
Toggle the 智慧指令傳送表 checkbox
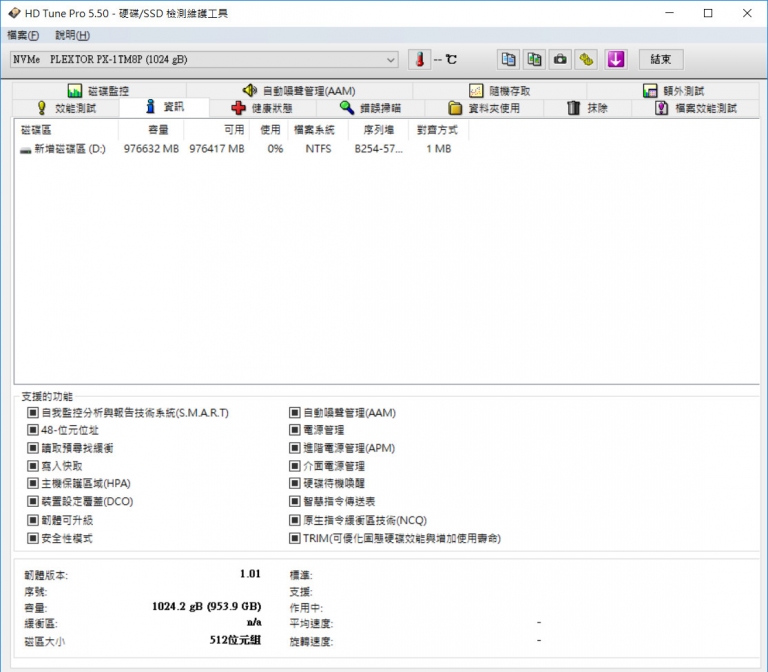[294, 501]
